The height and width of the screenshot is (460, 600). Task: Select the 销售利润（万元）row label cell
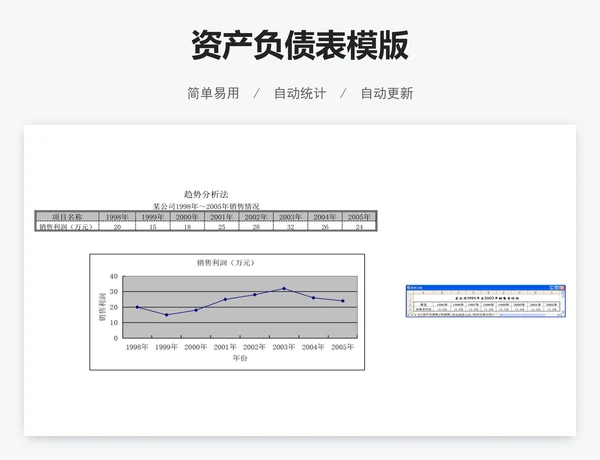tap(67, 227)
